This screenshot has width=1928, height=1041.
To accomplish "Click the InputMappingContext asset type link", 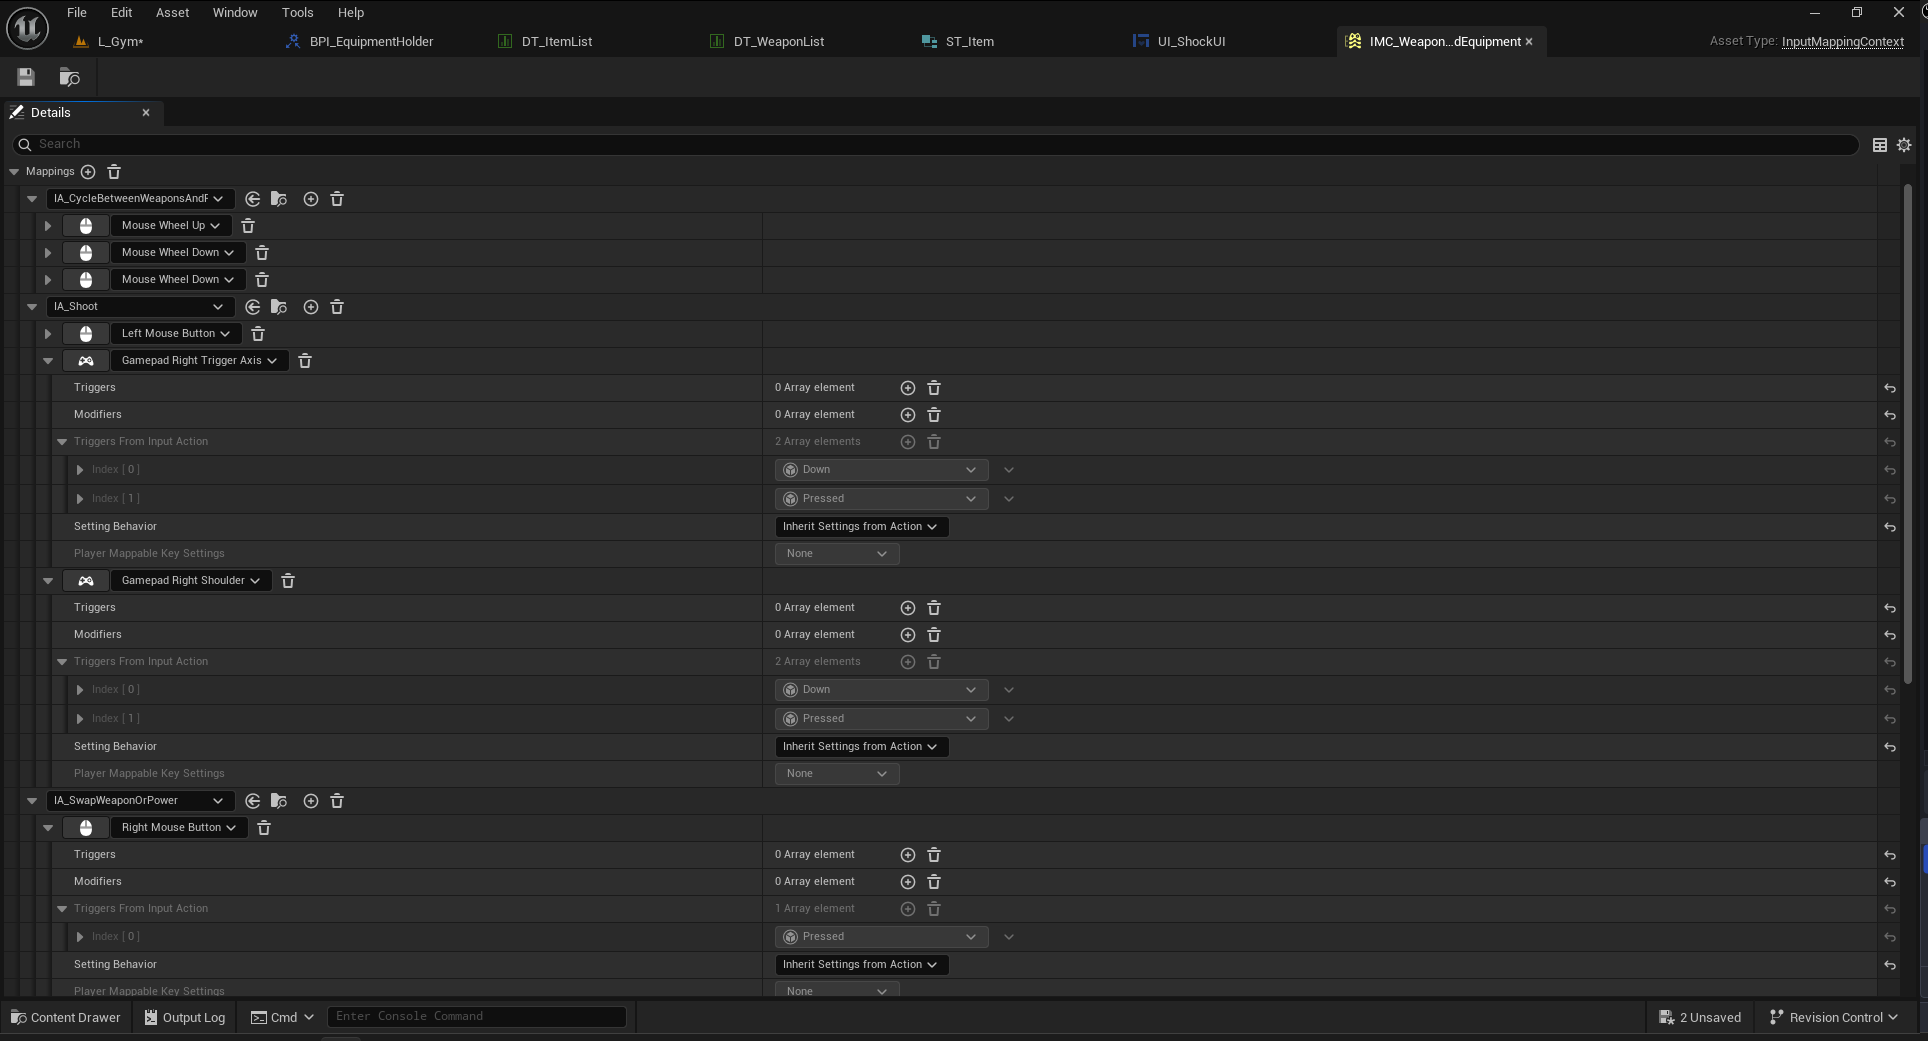I will tap(1842, 41).
